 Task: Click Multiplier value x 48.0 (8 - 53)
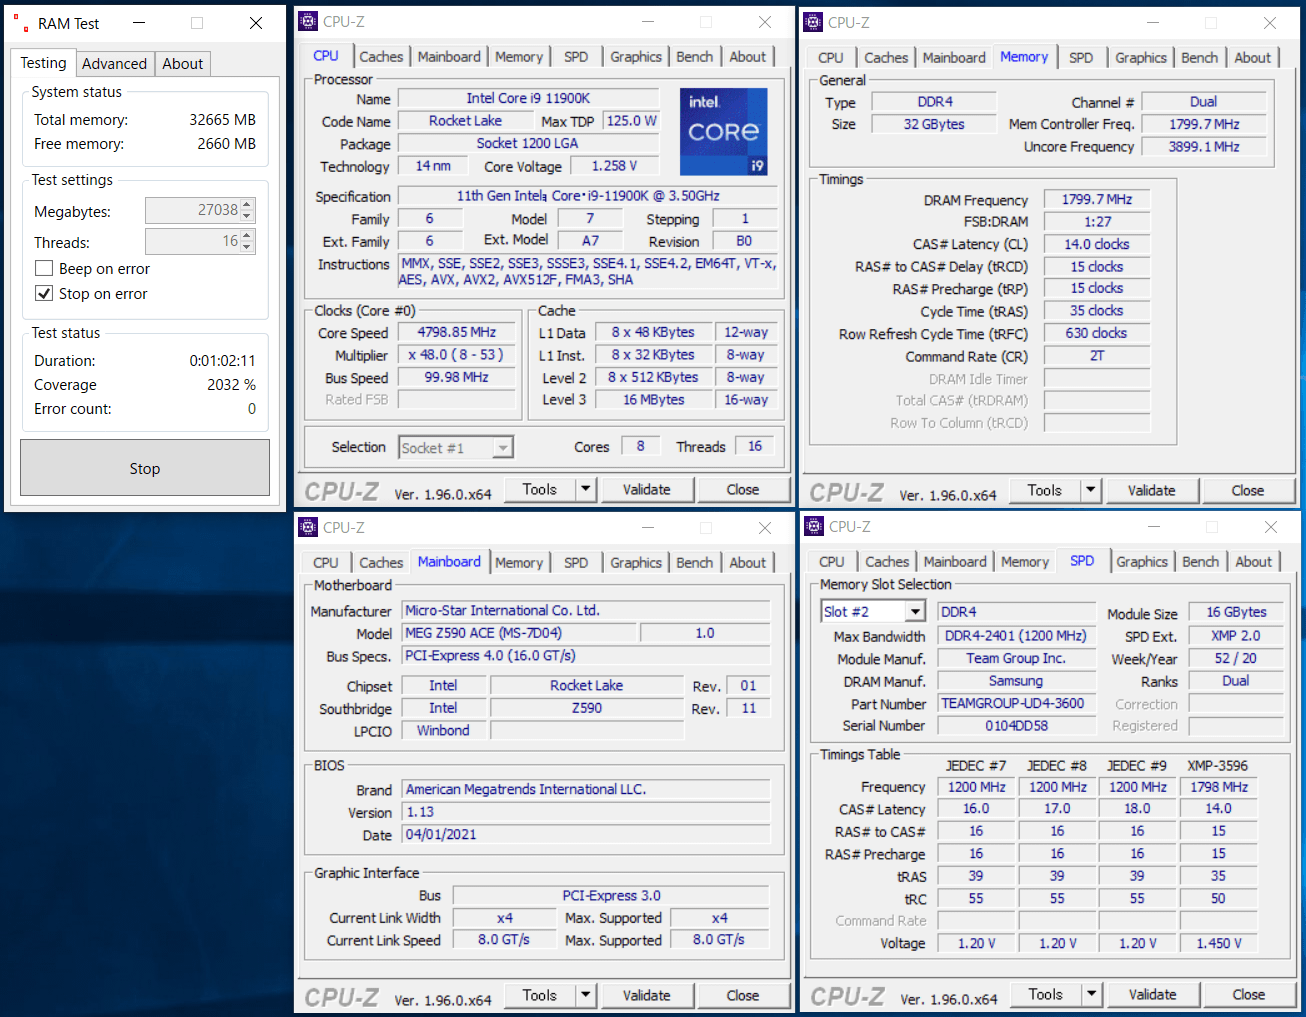pyautogui.click(x=457, y=355)
